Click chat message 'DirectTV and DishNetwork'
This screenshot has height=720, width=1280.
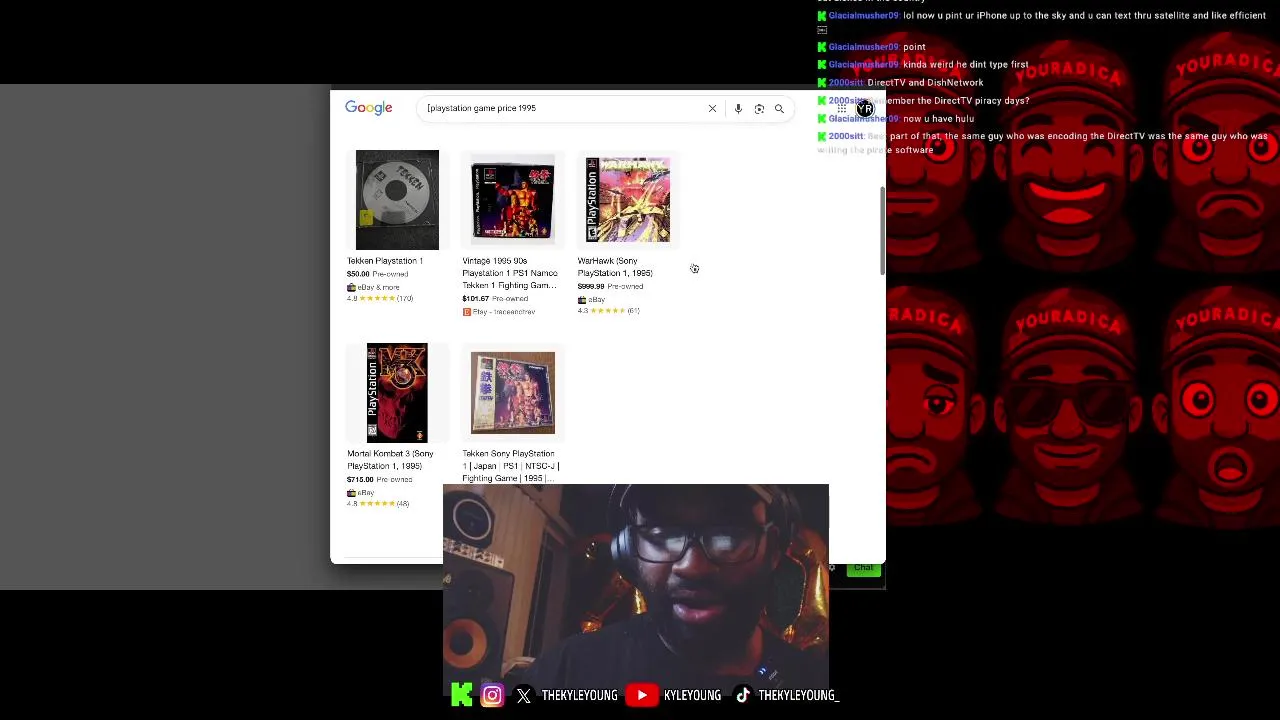coord(925,83)
